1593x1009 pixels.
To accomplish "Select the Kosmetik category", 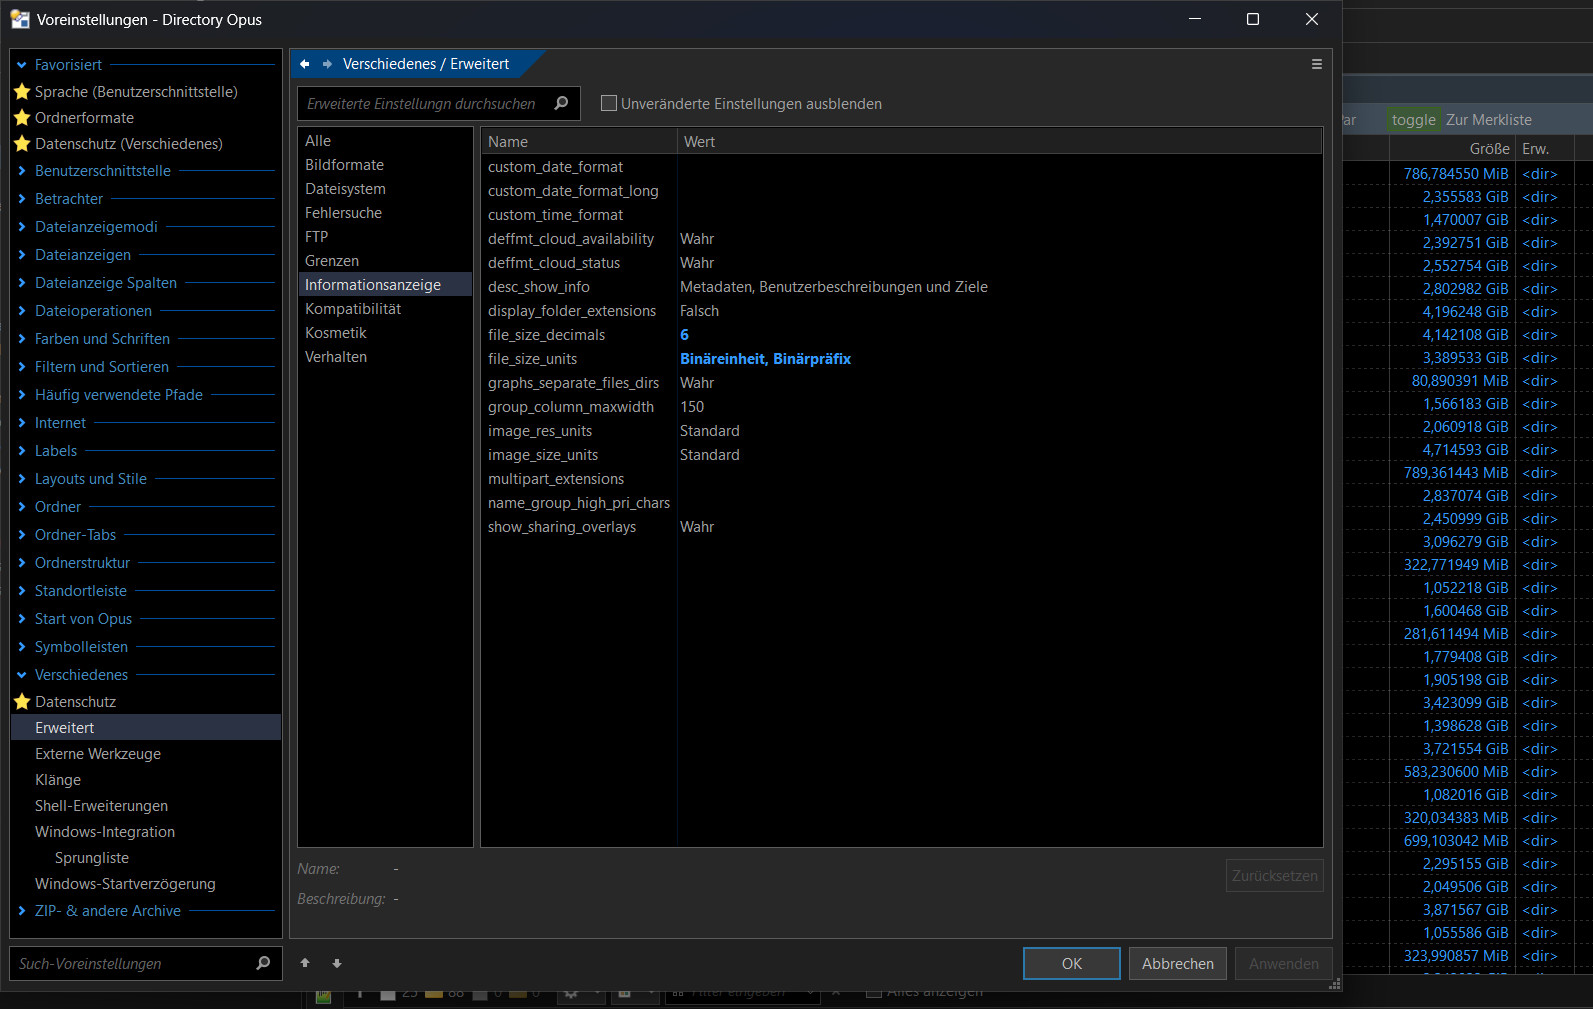I will tap(385, 333).
